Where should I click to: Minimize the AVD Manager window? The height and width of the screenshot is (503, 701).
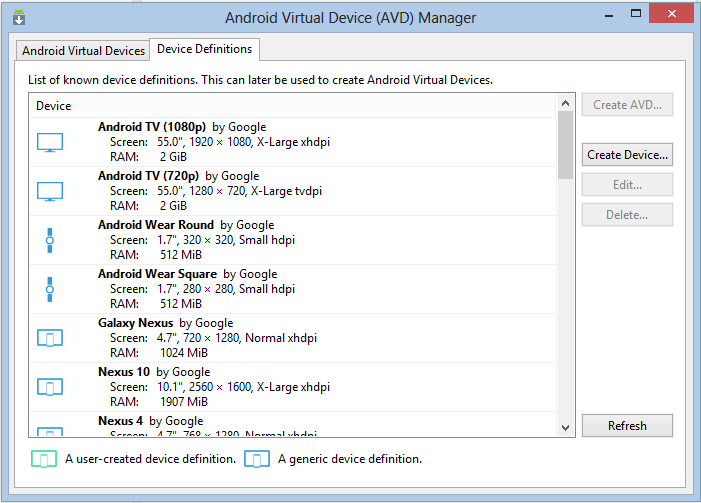(x=609, y=15)
